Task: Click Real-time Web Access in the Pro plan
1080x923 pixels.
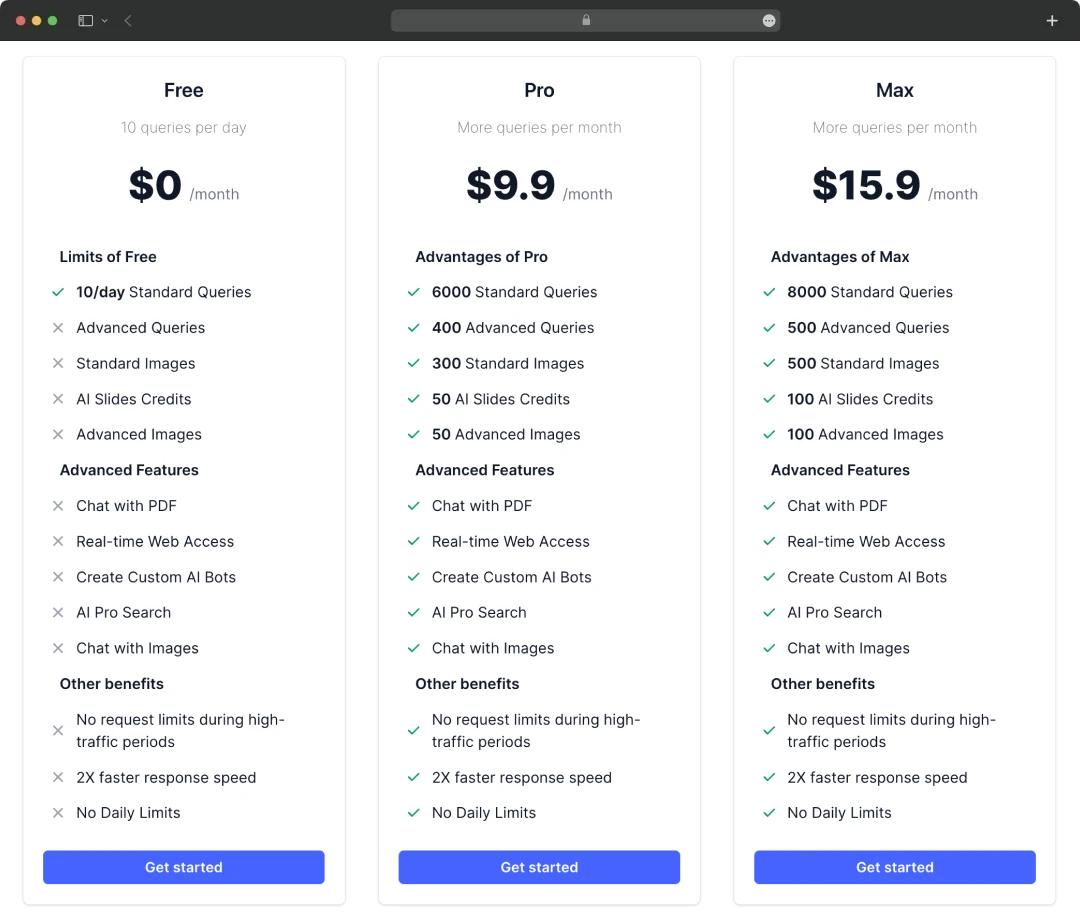Action: pyautogui.click(x=510, y=541)
